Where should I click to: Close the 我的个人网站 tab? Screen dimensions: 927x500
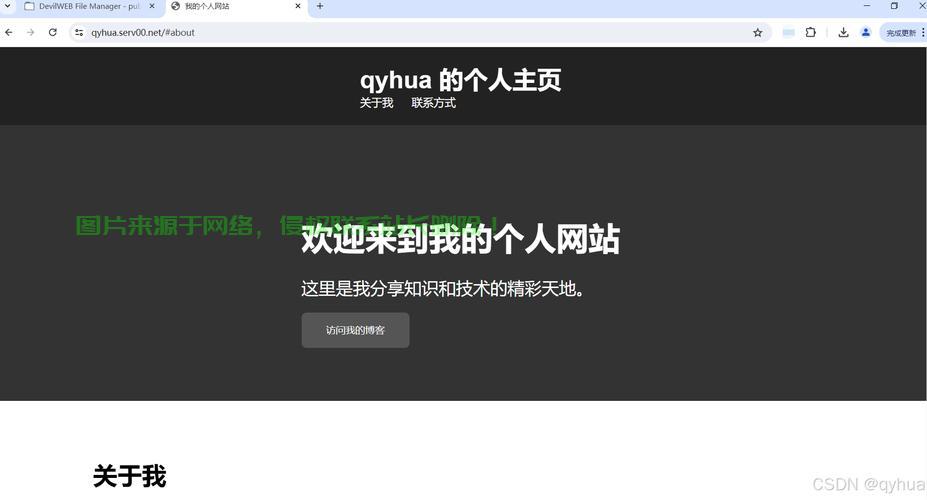coord(298,6)
